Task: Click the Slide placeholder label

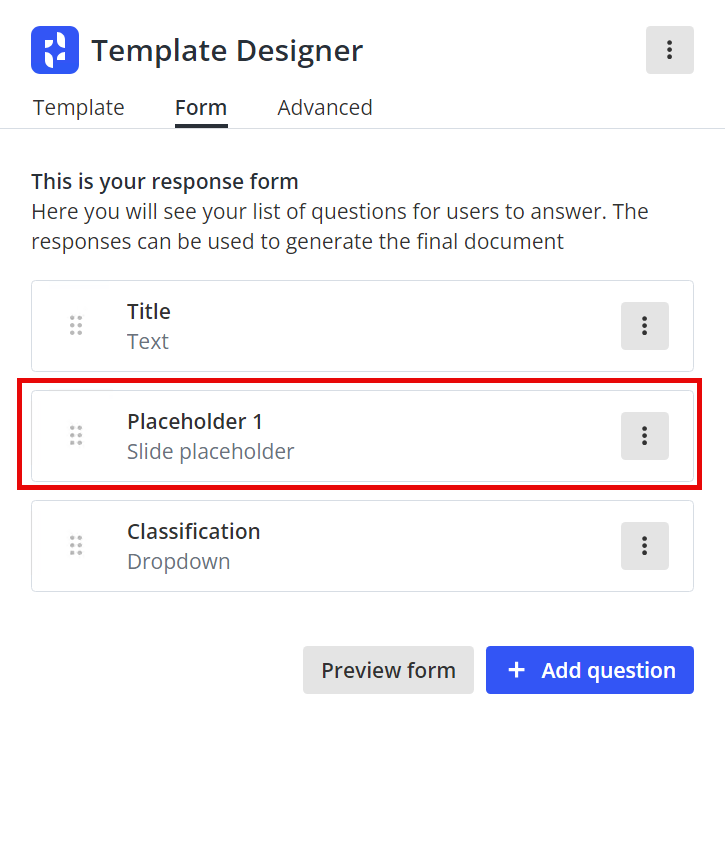Action: pyautogui.click(x=210, y=452)
